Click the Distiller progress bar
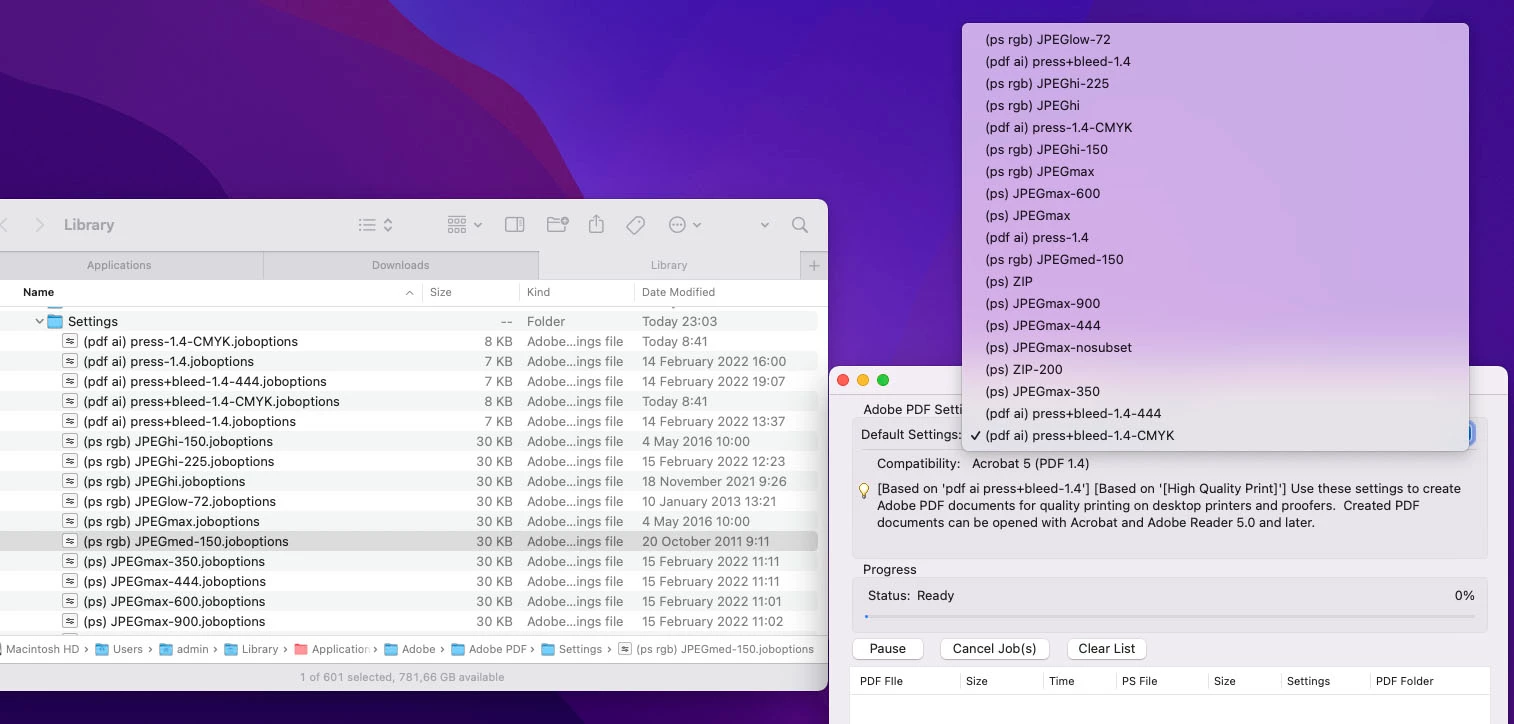Viewport: 1514px width, 724px height. (1169, 616)
